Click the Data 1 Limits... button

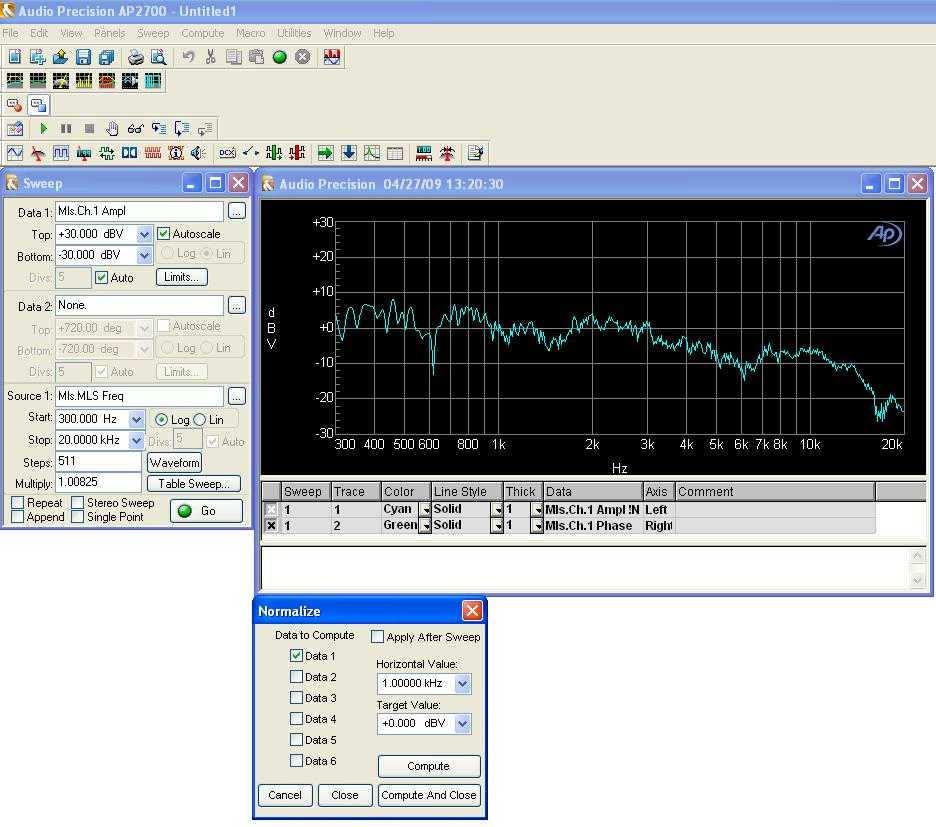click(181, 277)
